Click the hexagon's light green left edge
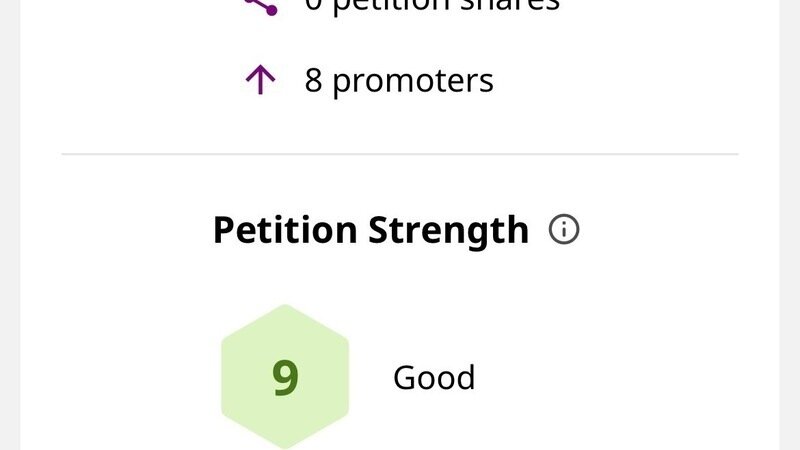The width and height of the screenshot is (800, 450). (x=230, y=377)
